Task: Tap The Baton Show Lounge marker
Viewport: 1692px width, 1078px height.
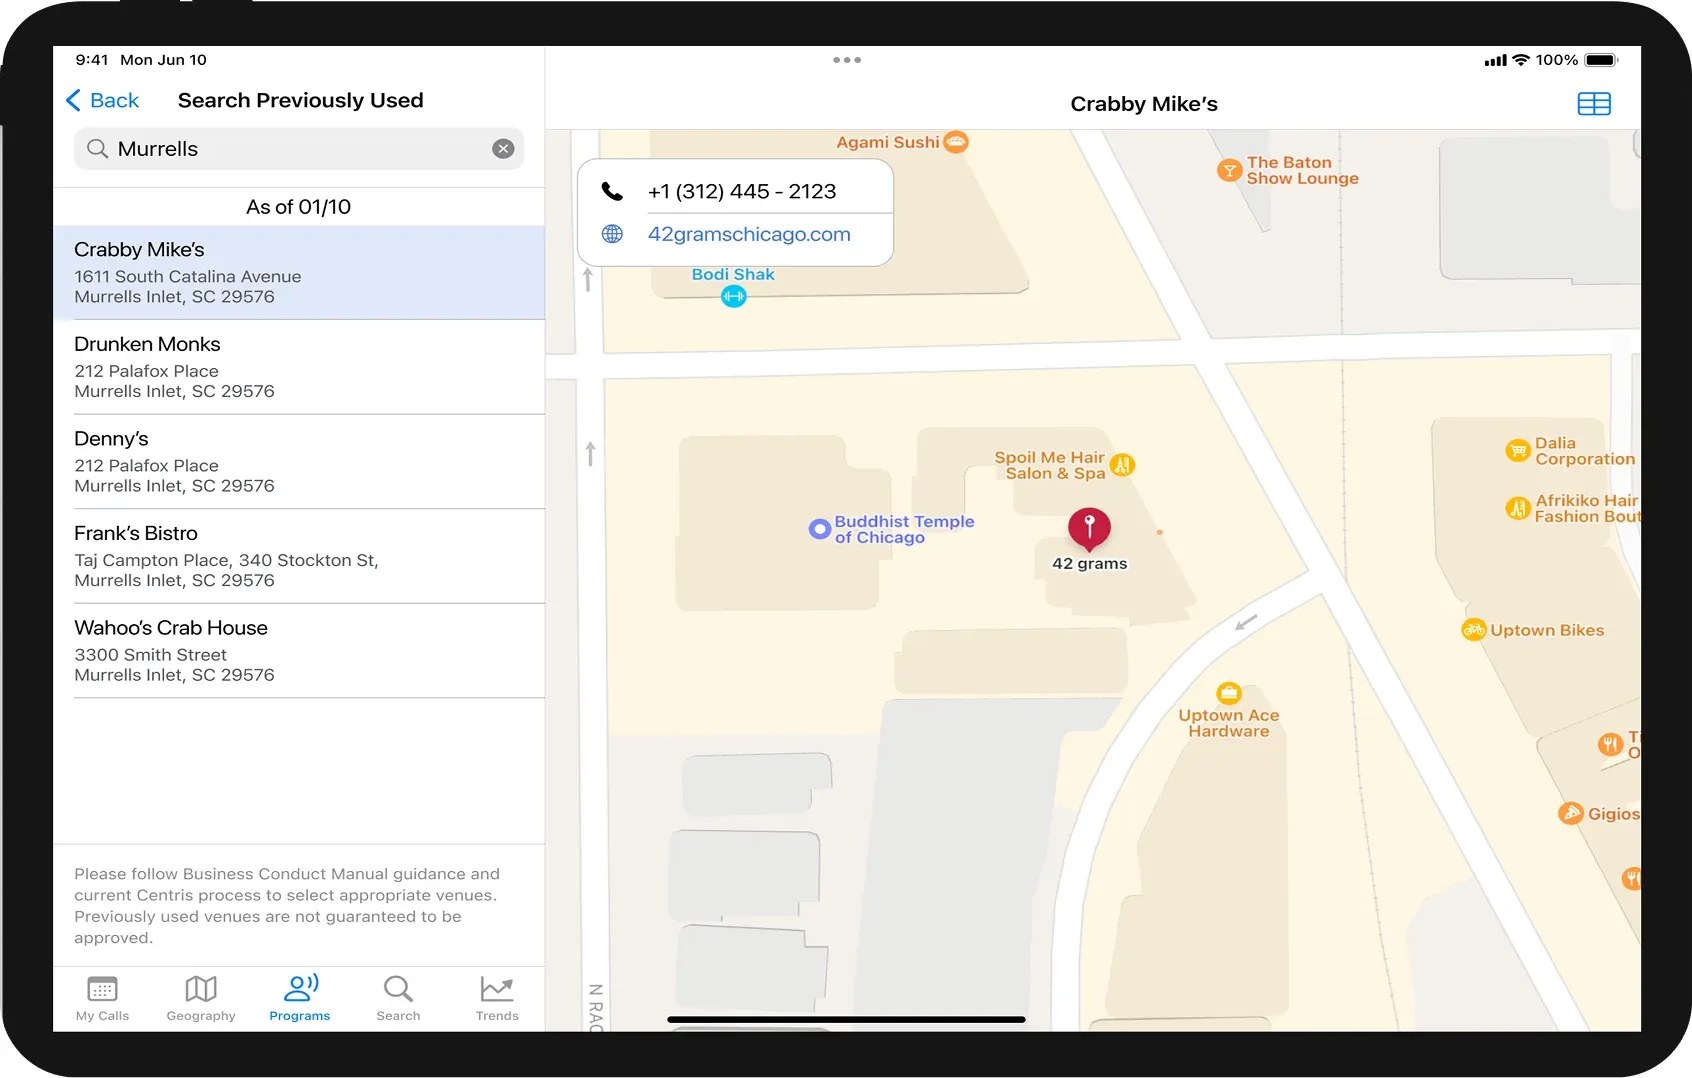Action: [1229, 170]
